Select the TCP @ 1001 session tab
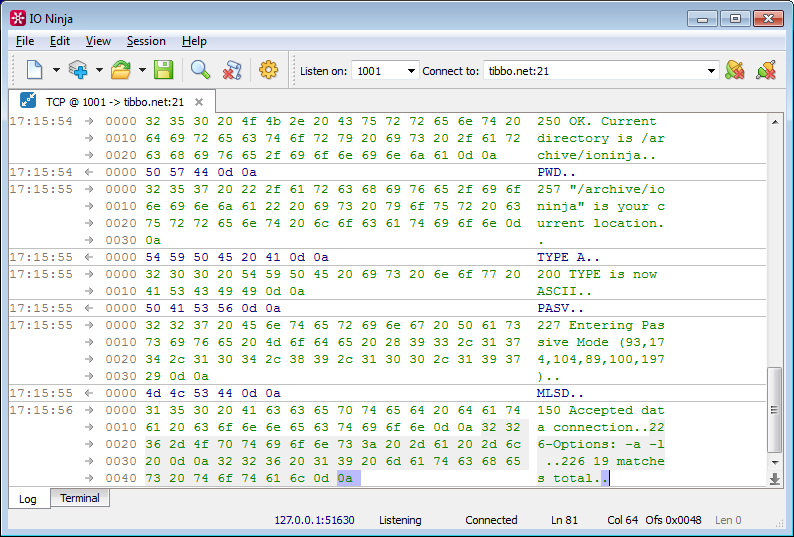 point(114,102)
